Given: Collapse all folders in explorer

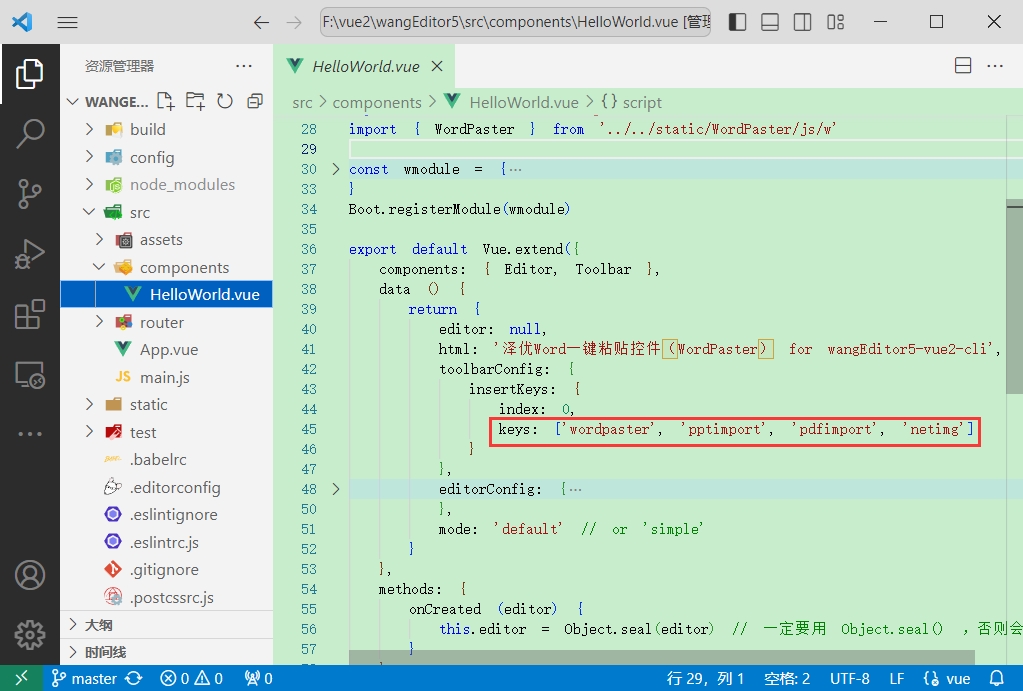Looking at the screenshot, I should point(255,101).
